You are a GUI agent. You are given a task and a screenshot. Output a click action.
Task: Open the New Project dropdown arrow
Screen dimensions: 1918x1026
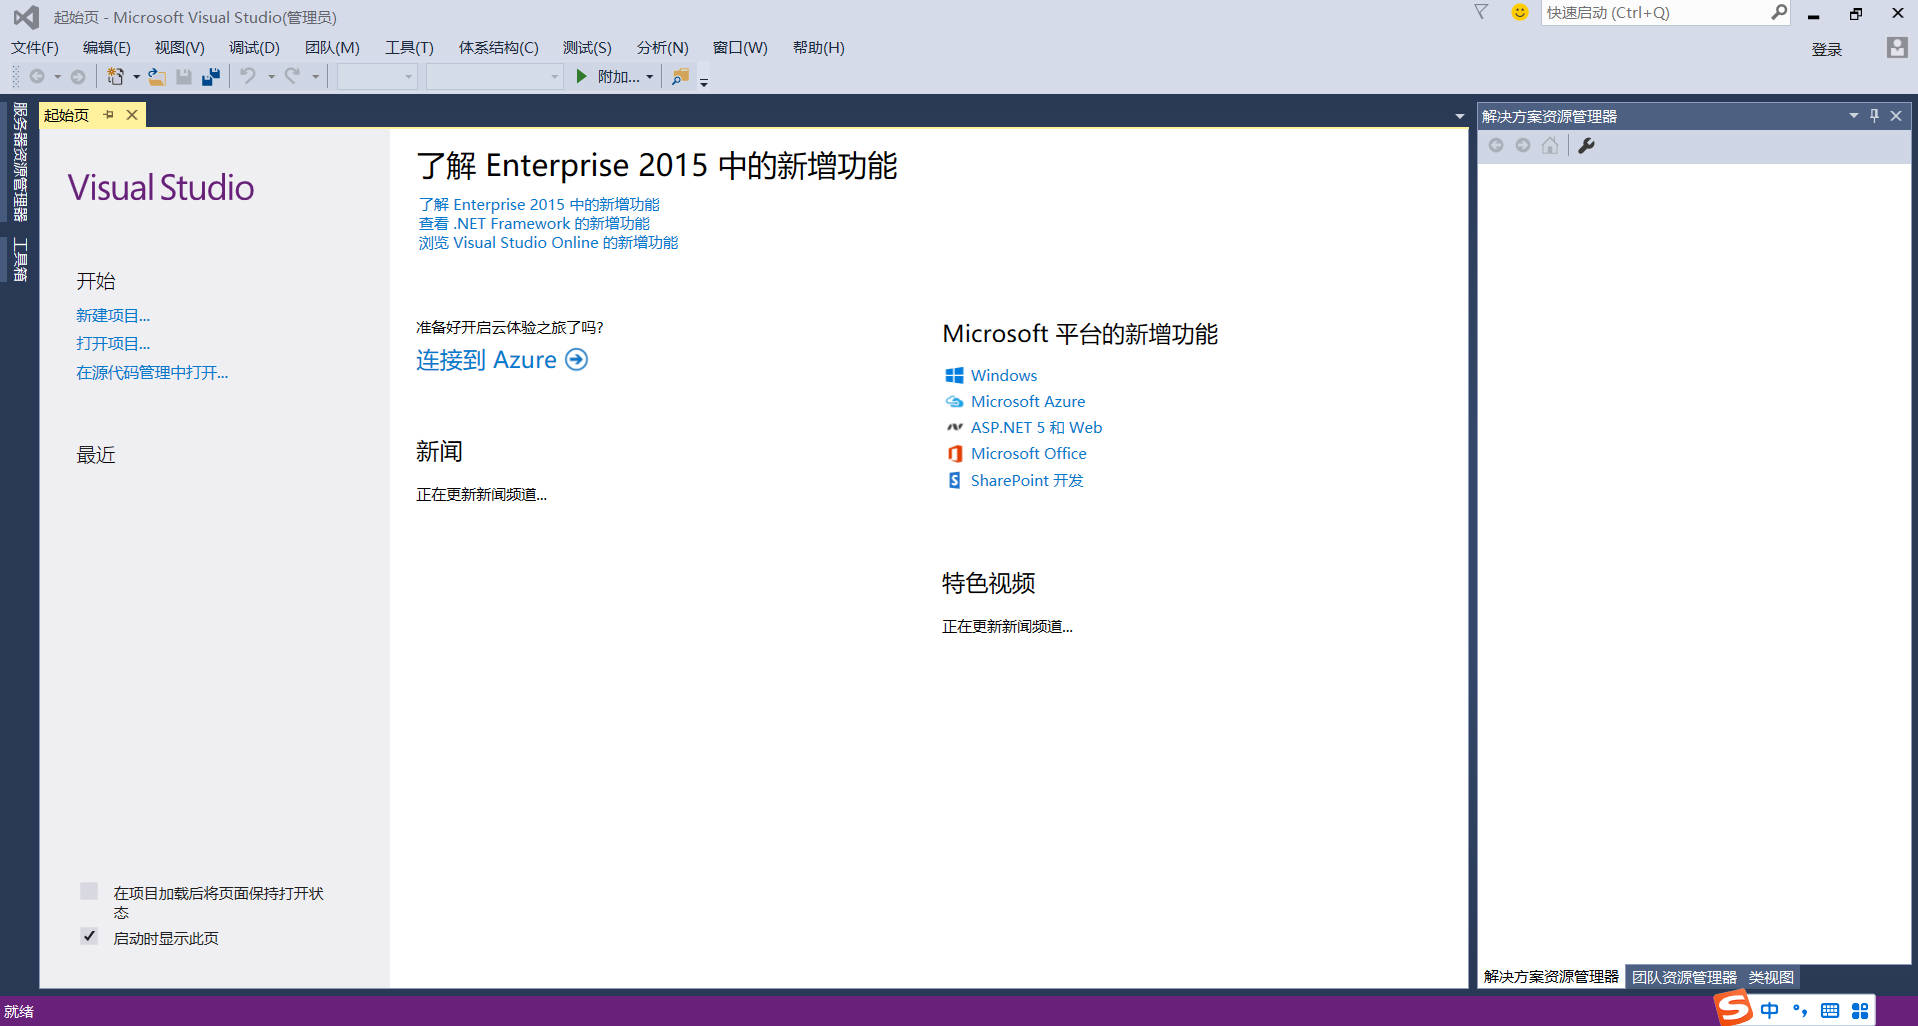pos(136,77)
